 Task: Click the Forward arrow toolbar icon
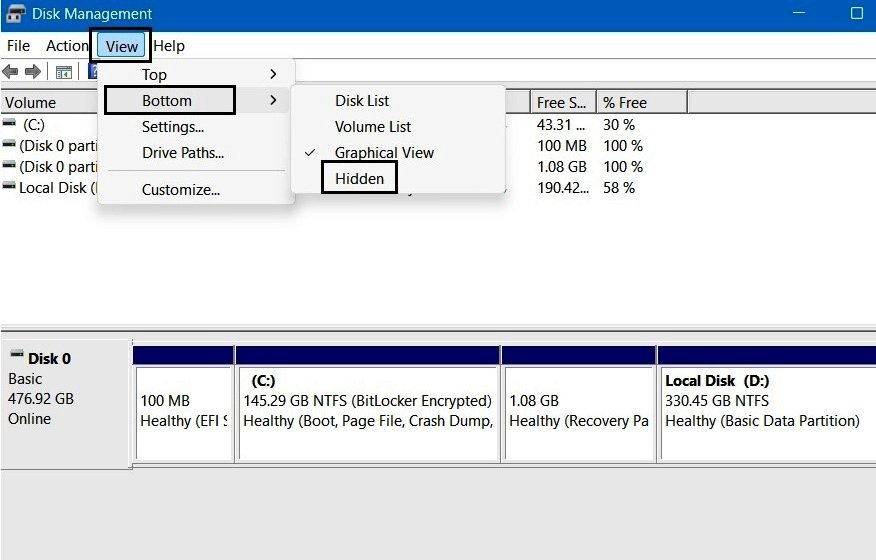[33, 72]
